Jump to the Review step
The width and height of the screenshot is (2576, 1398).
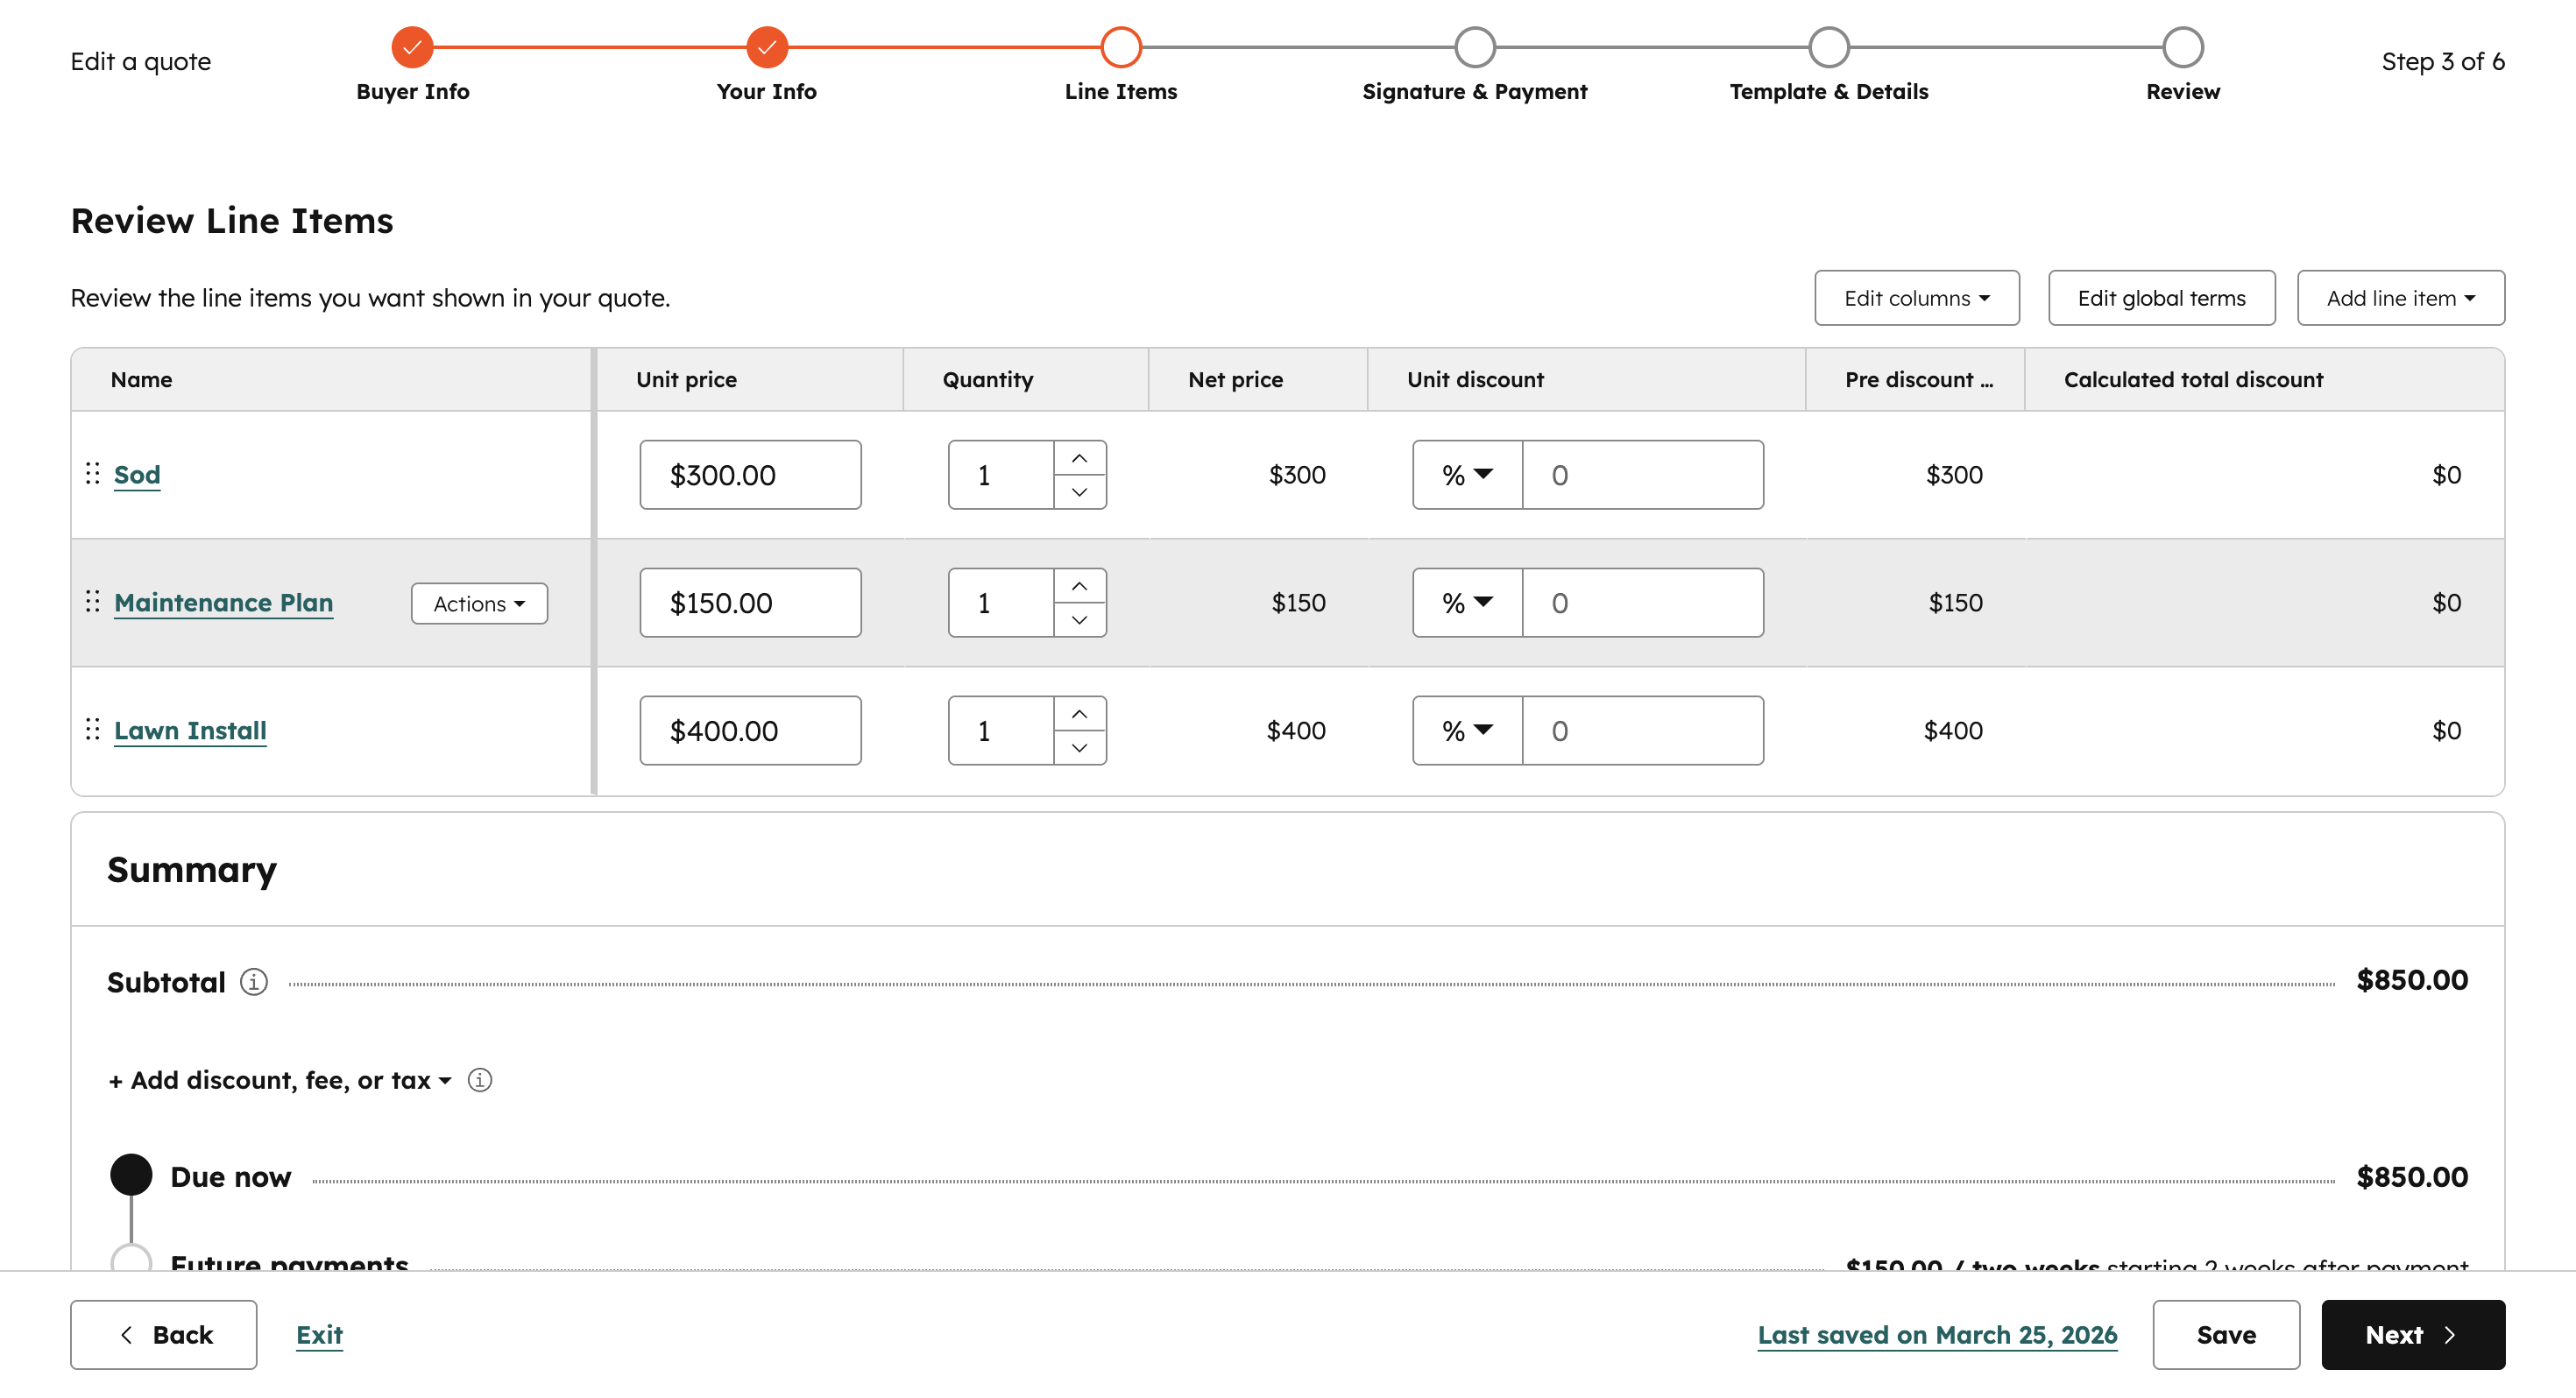pyautogui.click(x=2182, y=47)
